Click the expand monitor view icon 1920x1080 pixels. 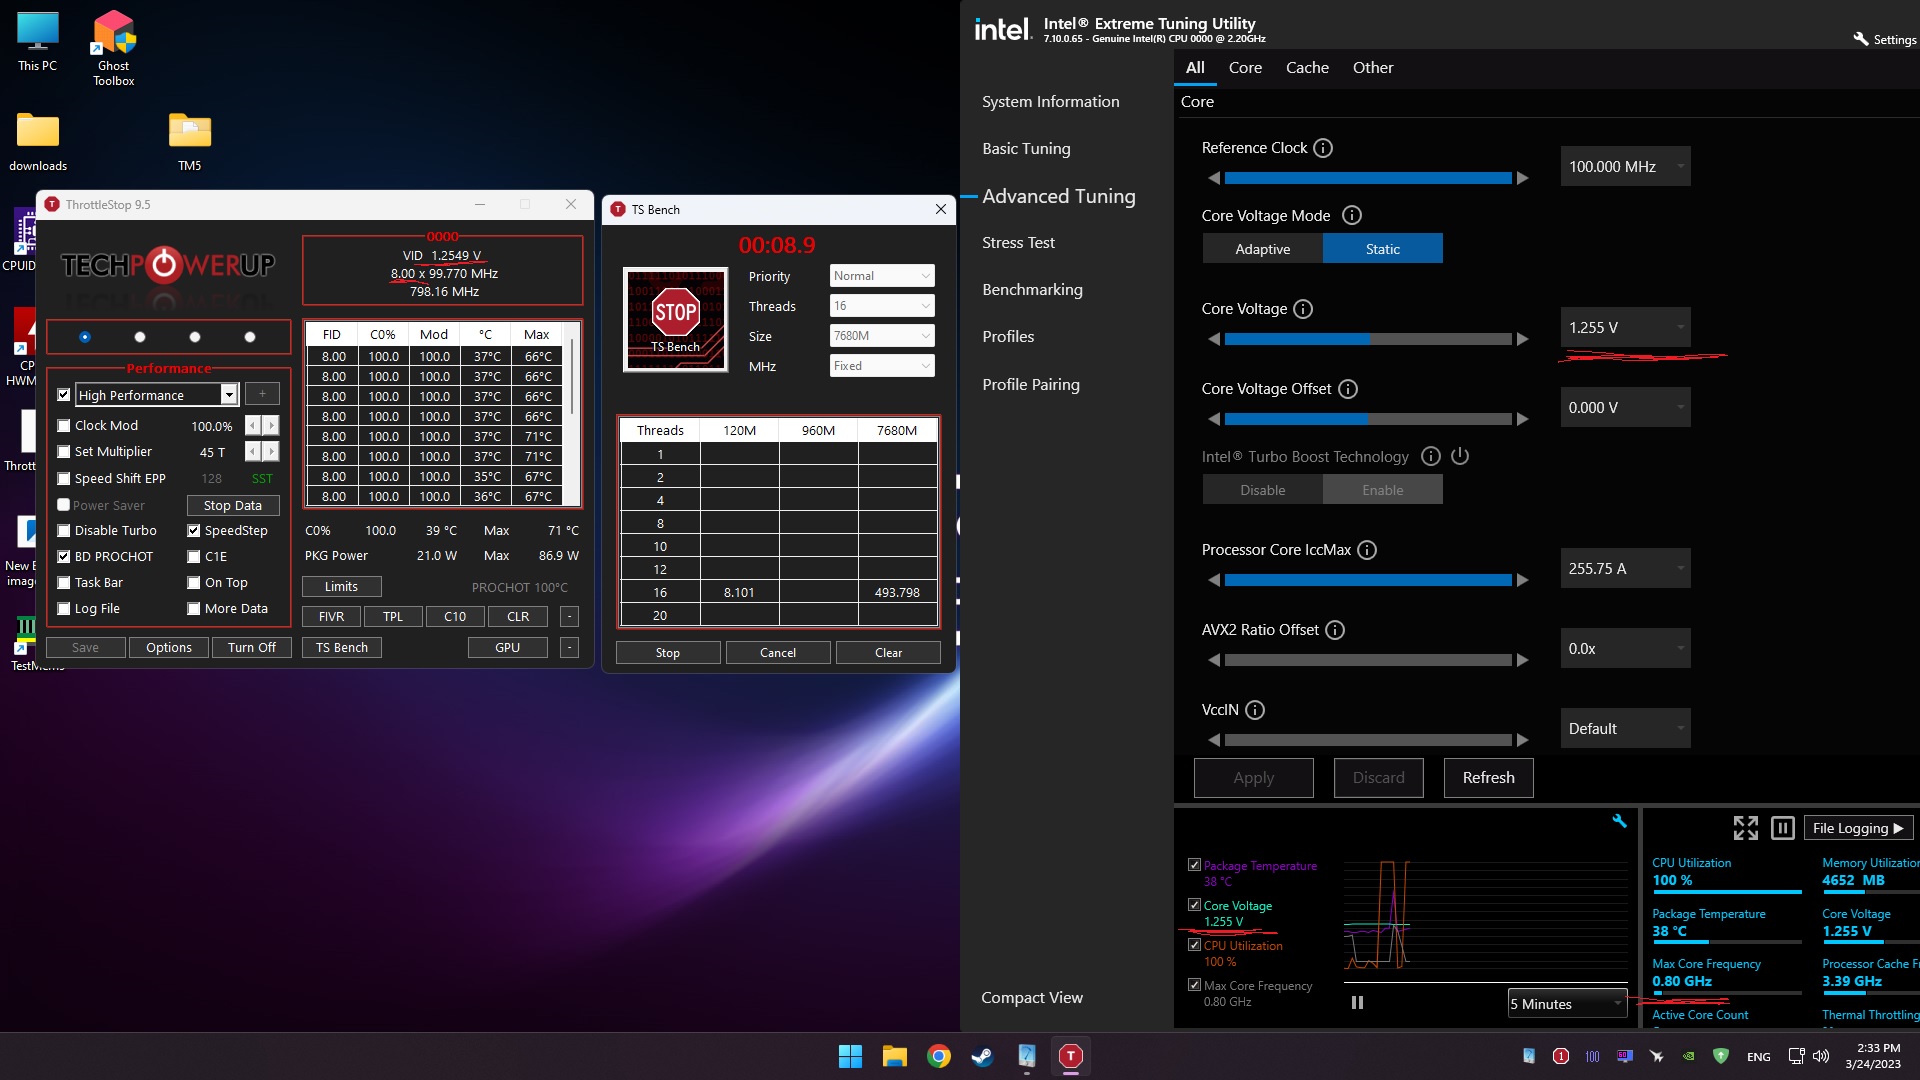[1745, 828]
